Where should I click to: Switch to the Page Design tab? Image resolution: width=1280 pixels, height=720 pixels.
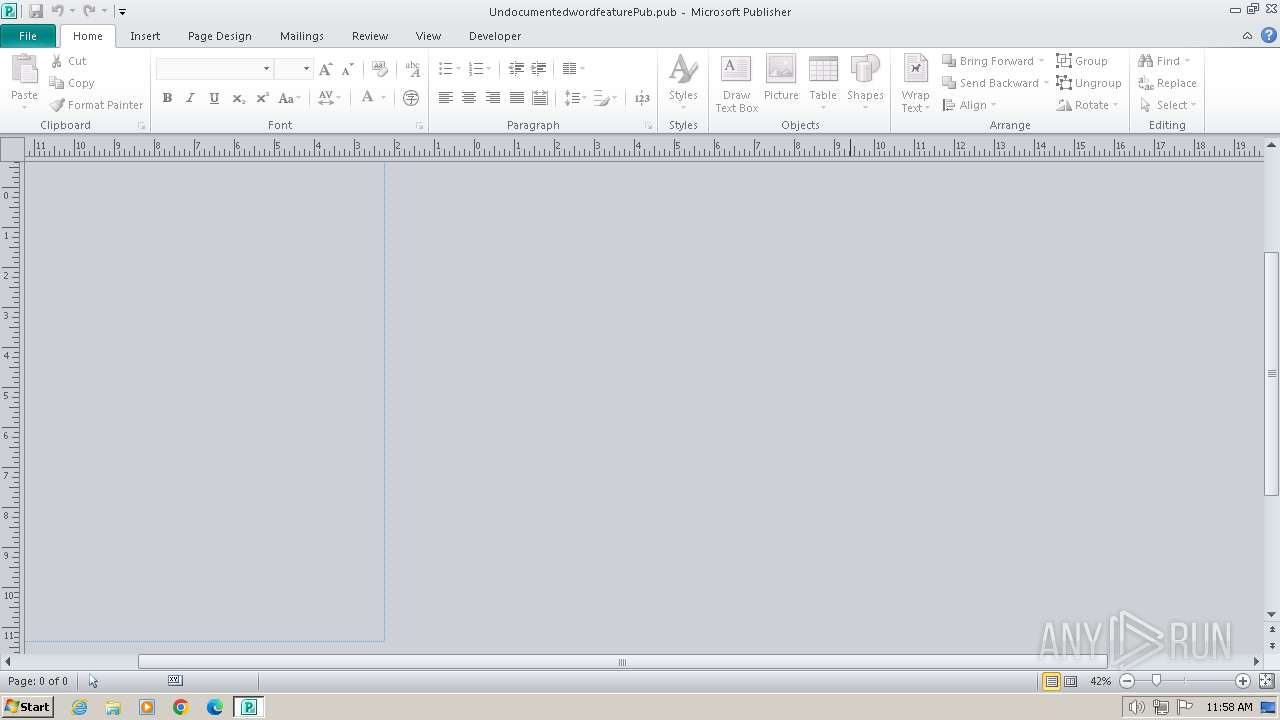pyautogui.click(x=220, y=36)
